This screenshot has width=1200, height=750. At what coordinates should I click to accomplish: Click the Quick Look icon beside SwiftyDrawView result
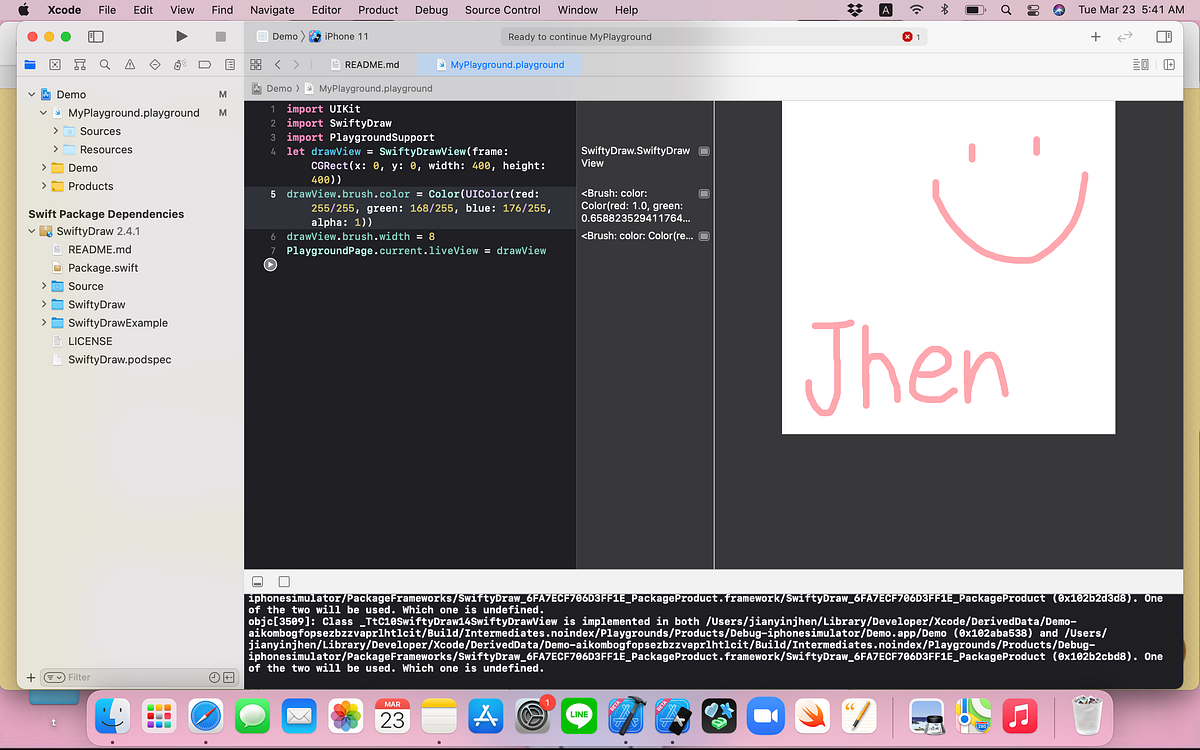point(704,150)
